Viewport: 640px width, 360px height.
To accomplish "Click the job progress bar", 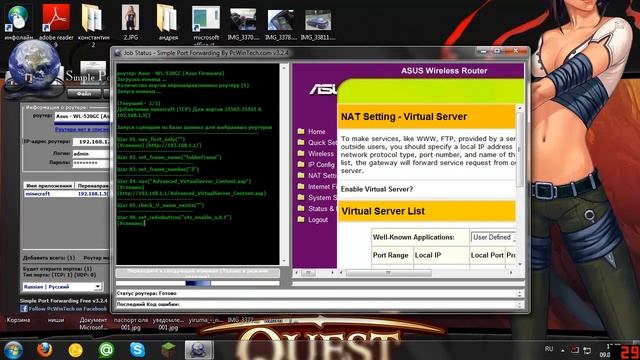I will tap(198, 283).
